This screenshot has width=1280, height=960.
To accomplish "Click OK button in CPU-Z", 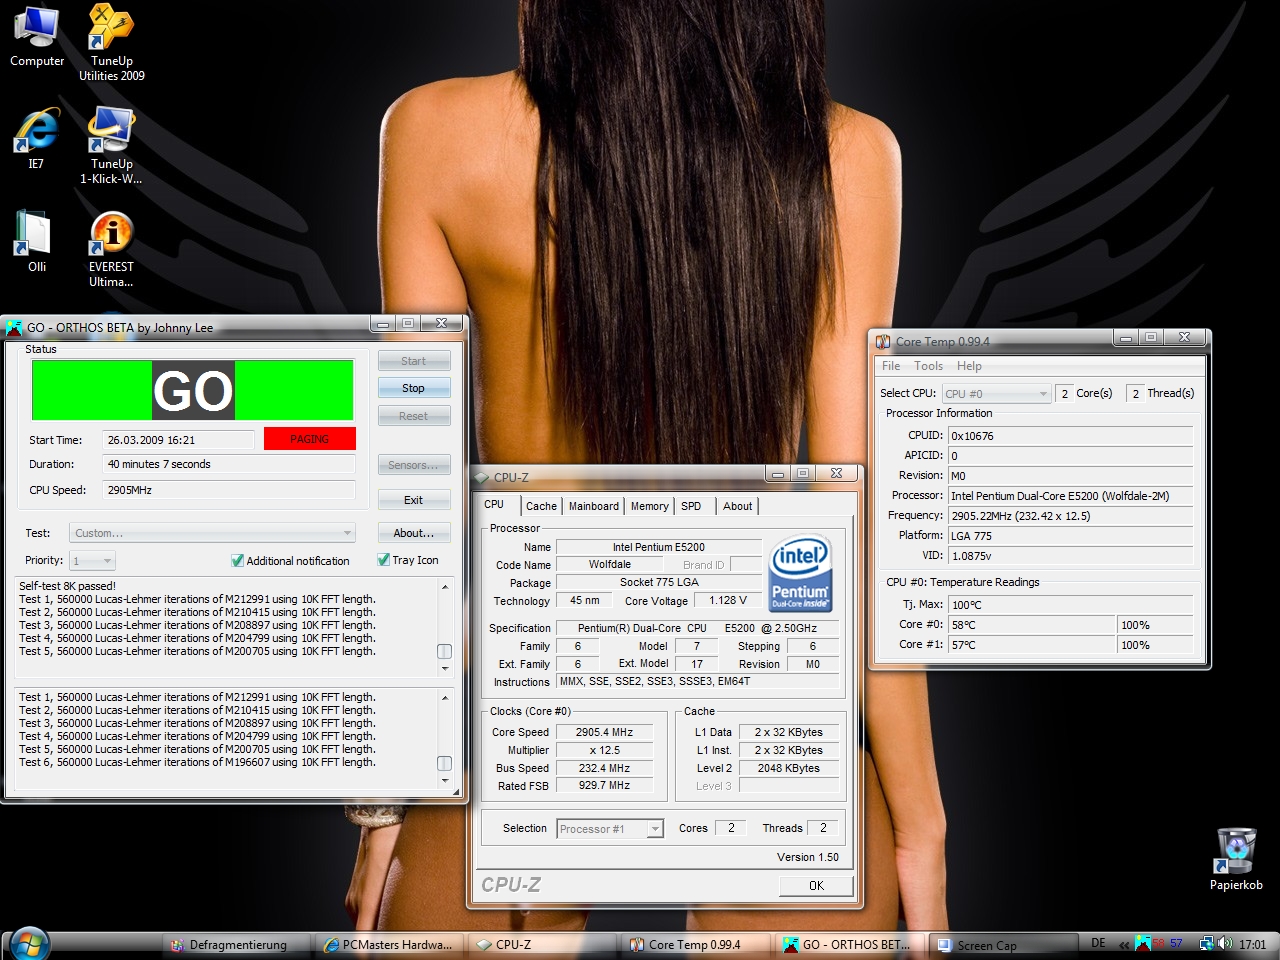I will coord(816,885).
